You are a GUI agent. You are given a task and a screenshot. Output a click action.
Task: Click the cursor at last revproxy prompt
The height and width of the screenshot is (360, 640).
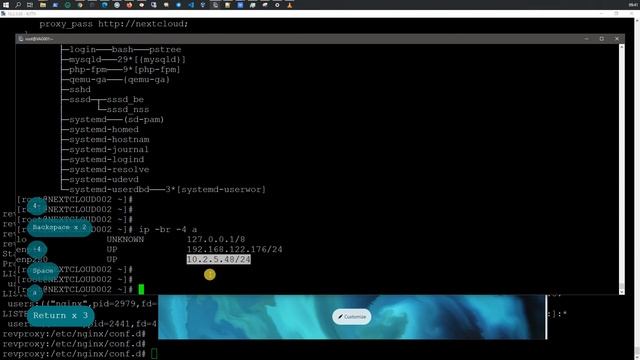pos(154,354)
